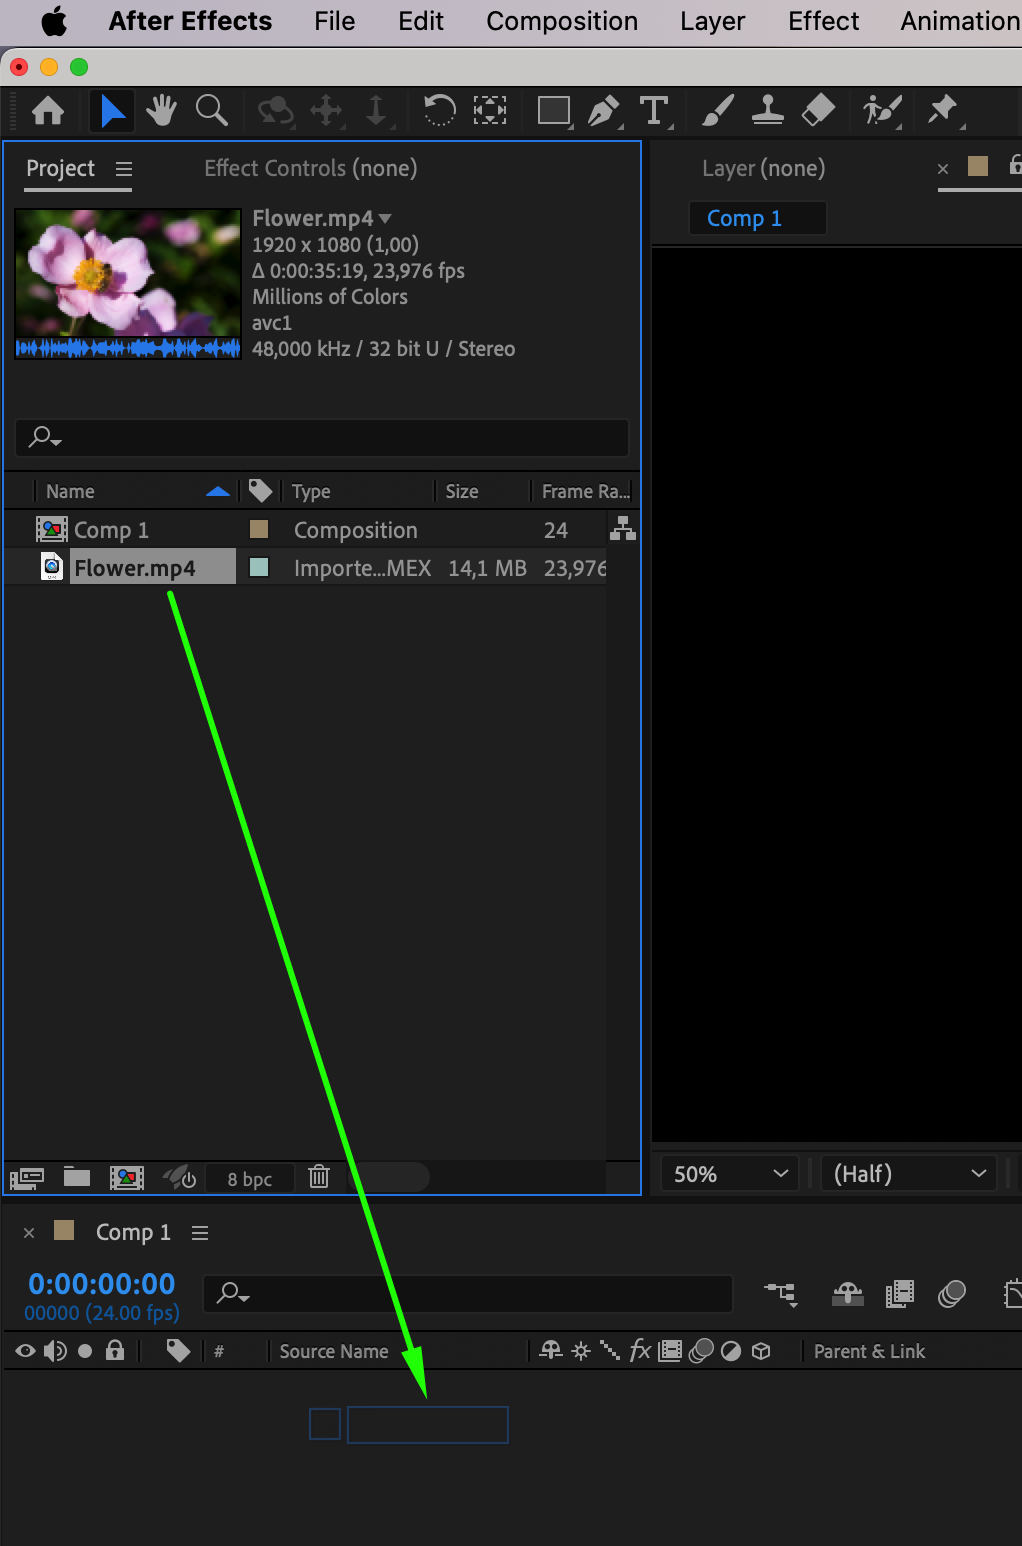
Task: Open the Comp 1 timeline panel menu
Action: [200, 1233]
